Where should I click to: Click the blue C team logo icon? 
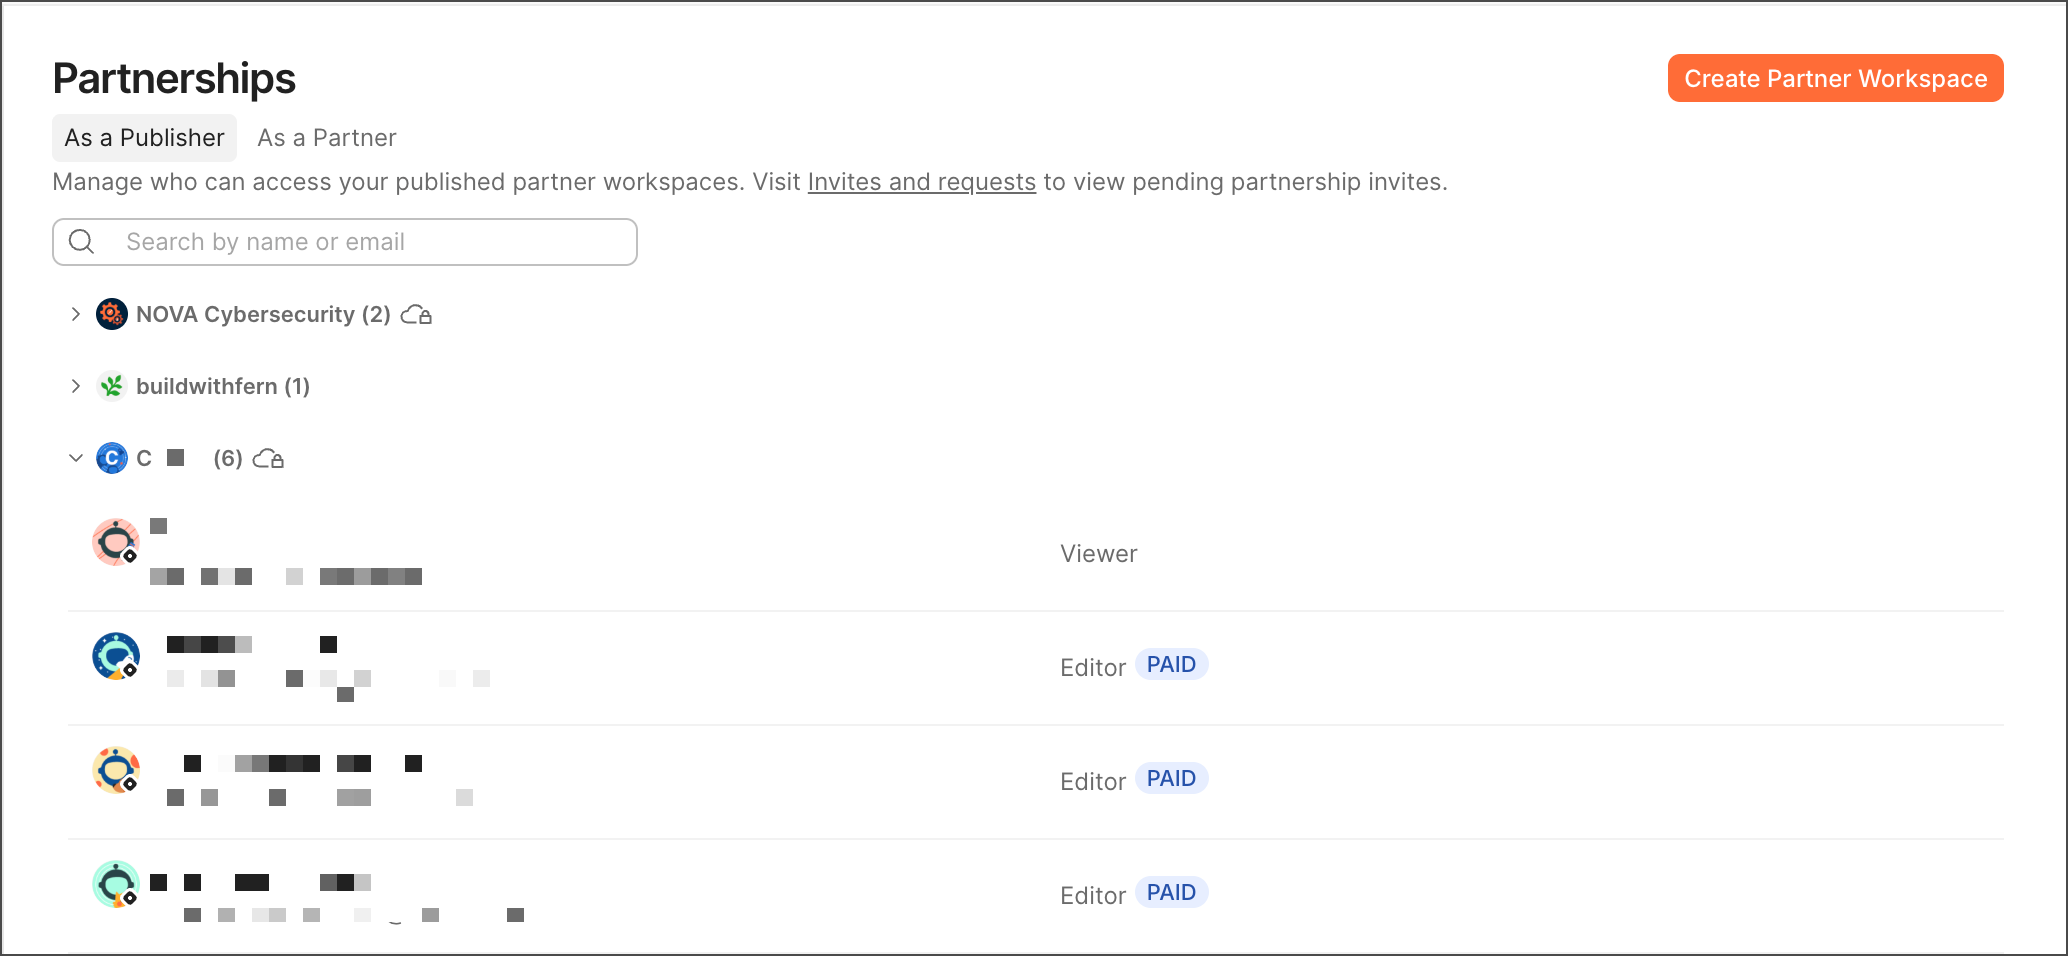[x=112, y=458]
